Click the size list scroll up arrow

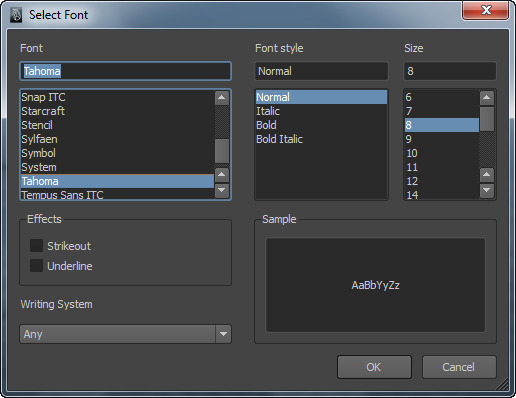coord(487,98)
